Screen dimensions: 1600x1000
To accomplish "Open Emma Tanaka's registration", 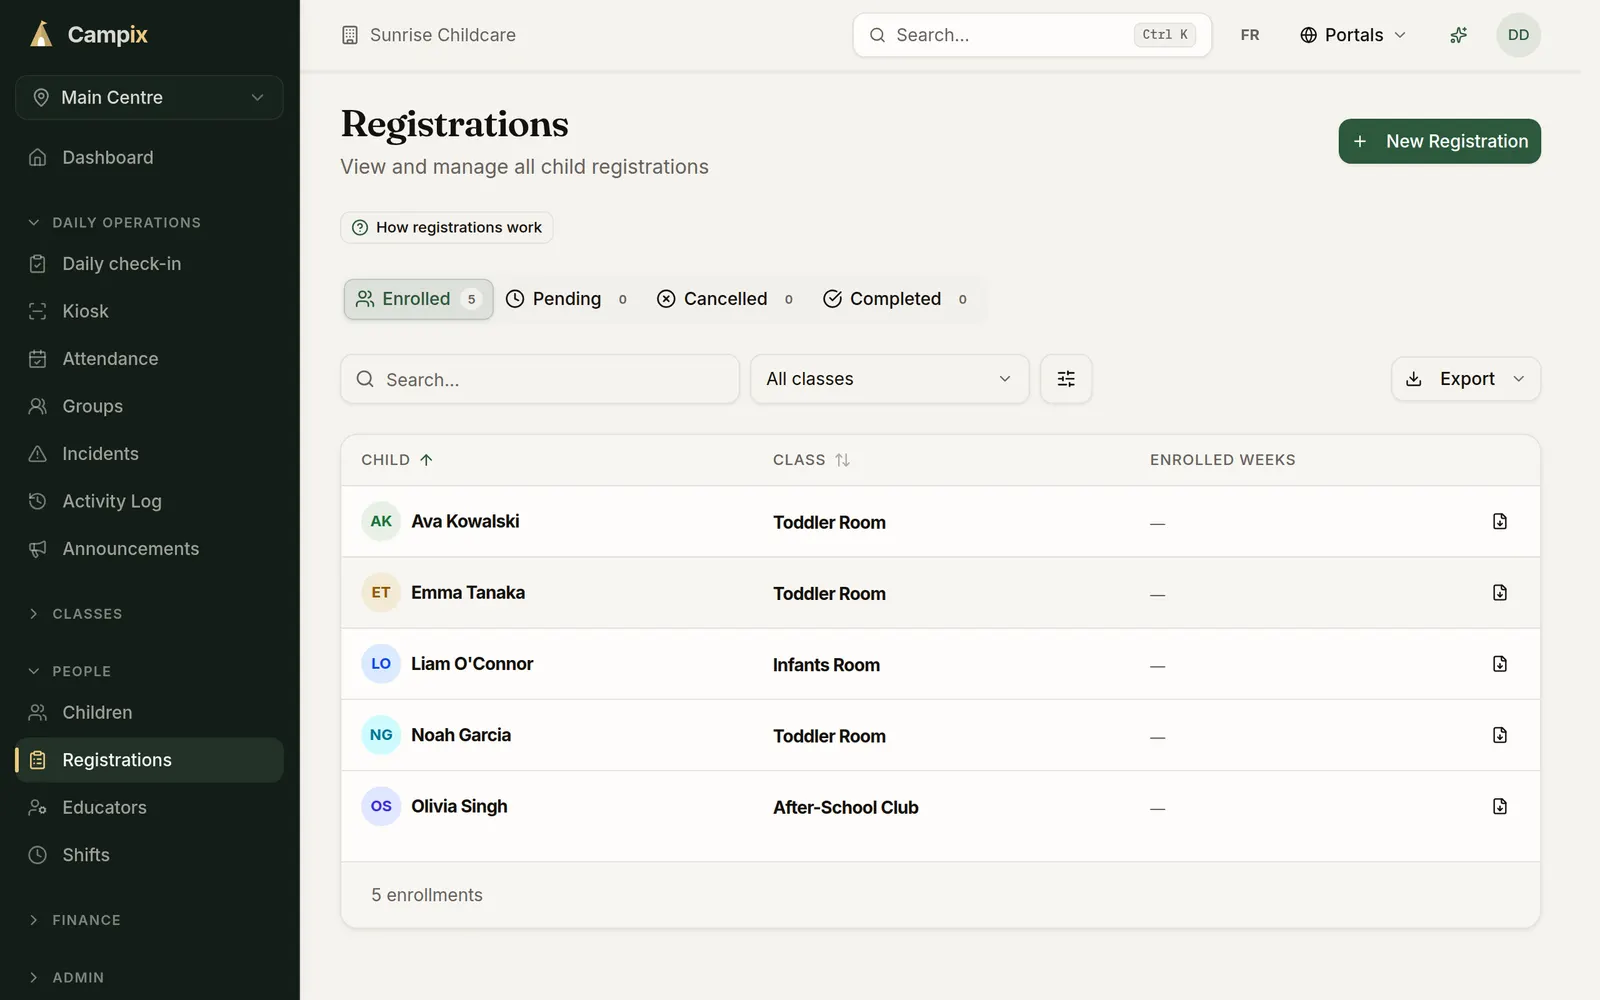I will pos(468,593).
